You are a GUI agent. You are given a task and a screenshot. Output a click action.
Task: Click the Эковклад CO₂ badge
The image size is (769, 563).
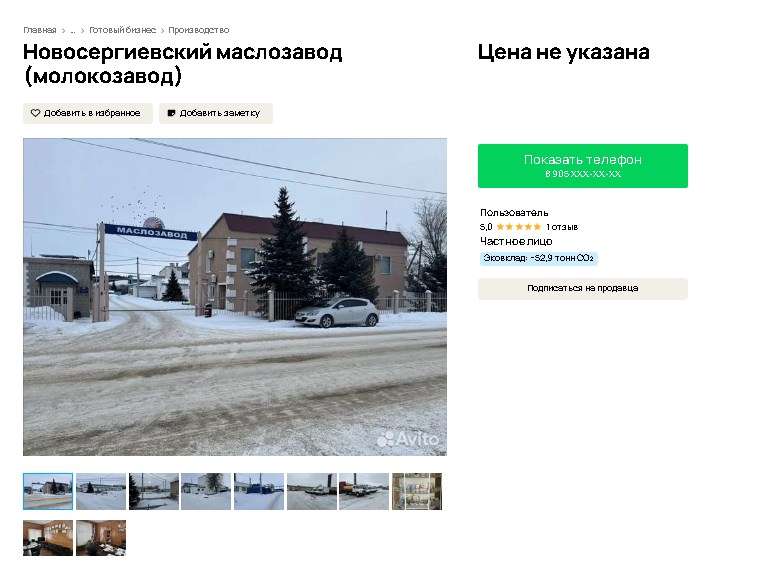pyautogui.click(x=538, y=258)
